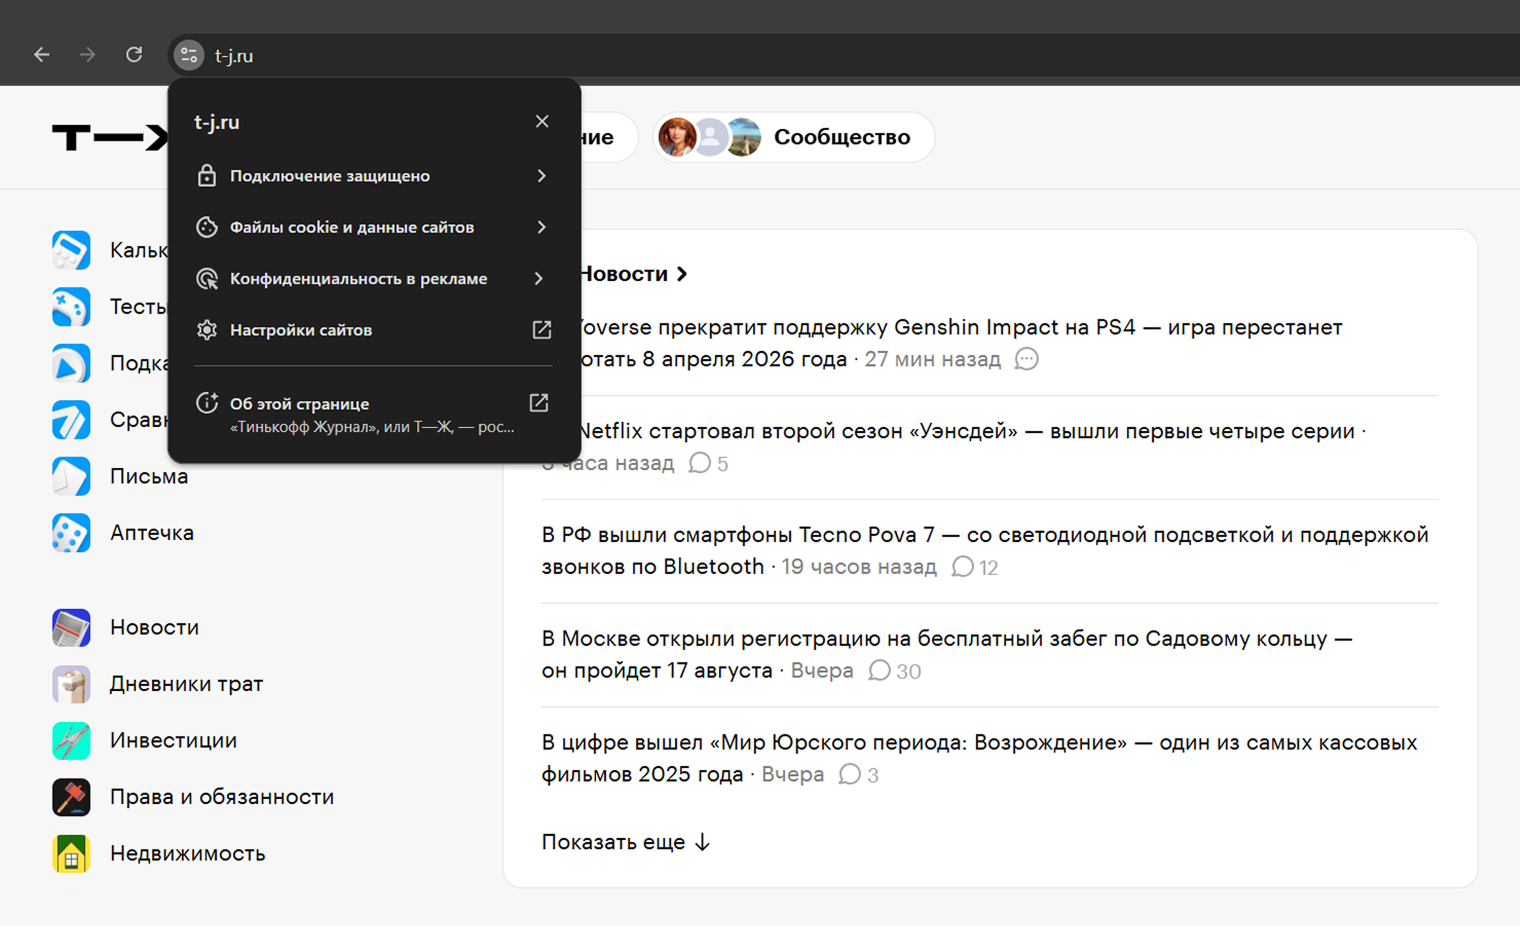Image resolution: width=1520 pixels, height=926 pixels.
Task: Click the ad privacy icon in popup
Action: pos(207,278)
